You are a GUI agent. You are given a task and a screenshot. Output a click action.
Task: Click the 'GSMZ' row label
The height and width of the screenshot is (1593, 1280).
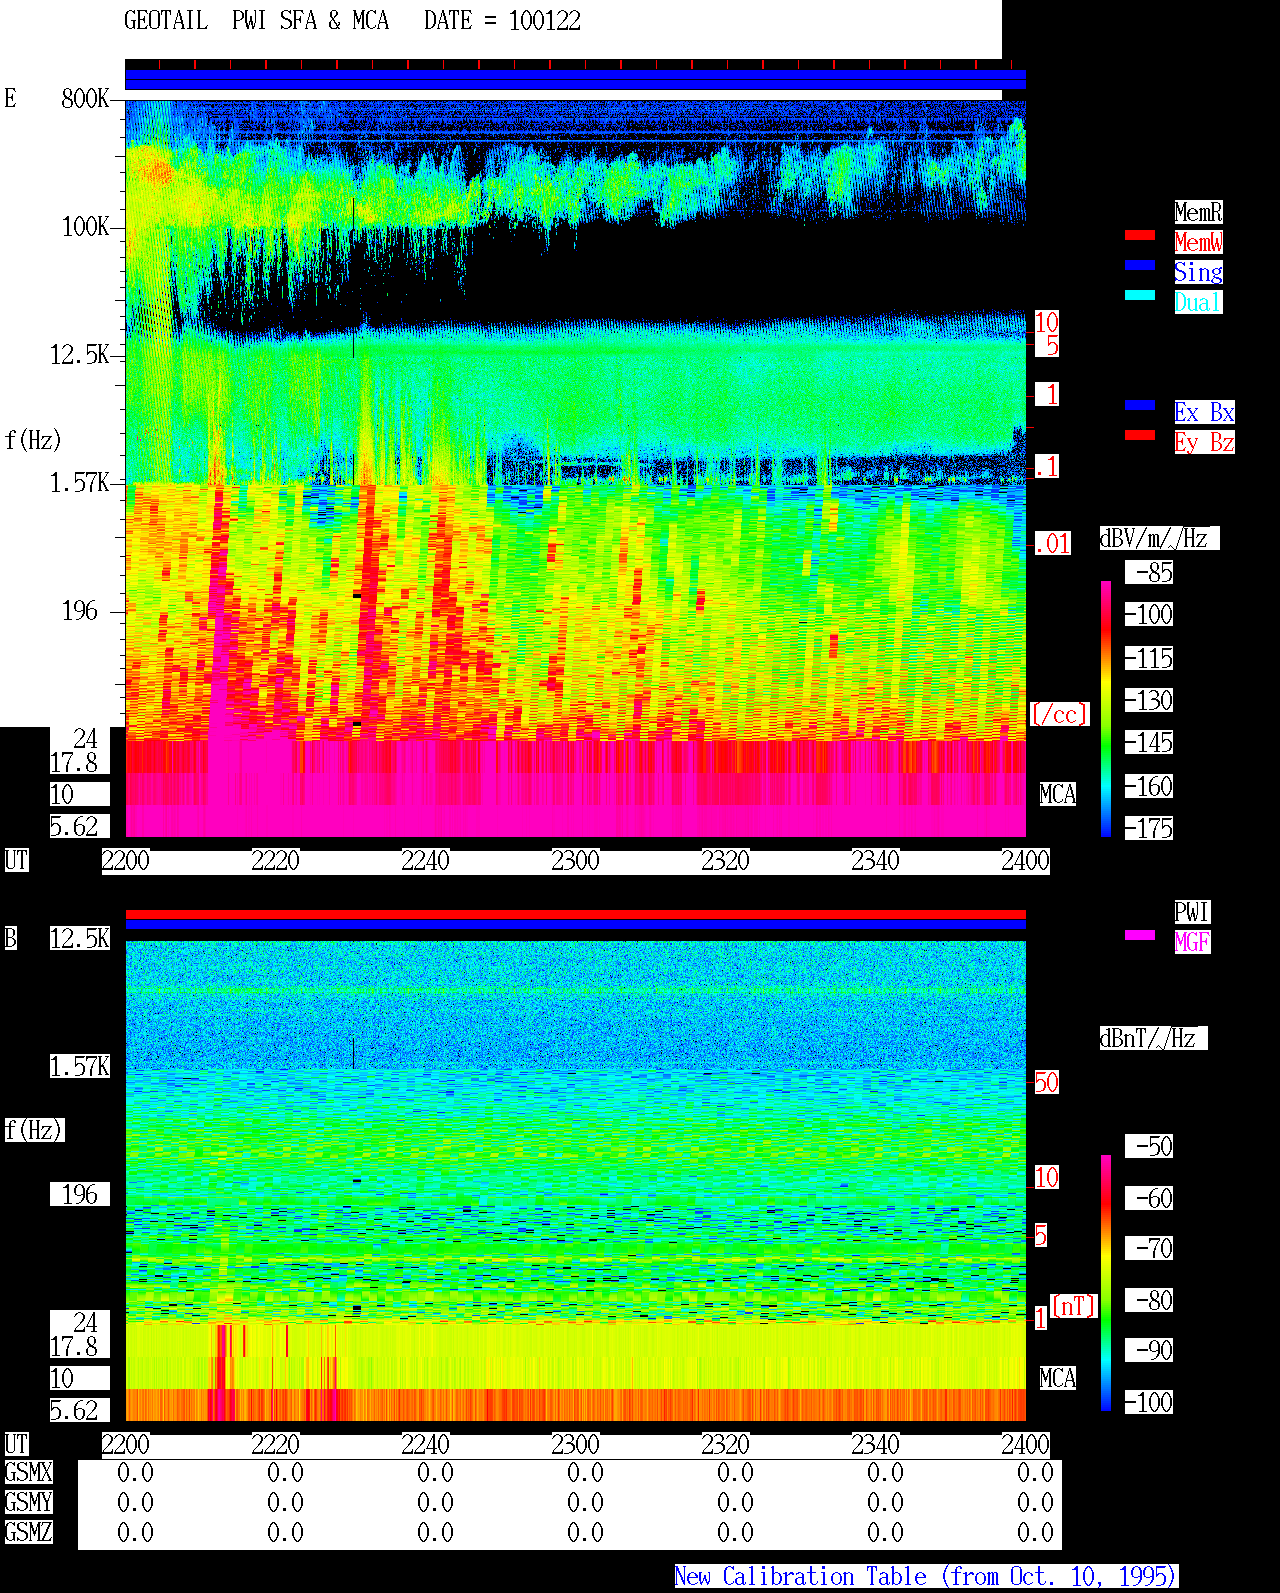pos(28,1532)
